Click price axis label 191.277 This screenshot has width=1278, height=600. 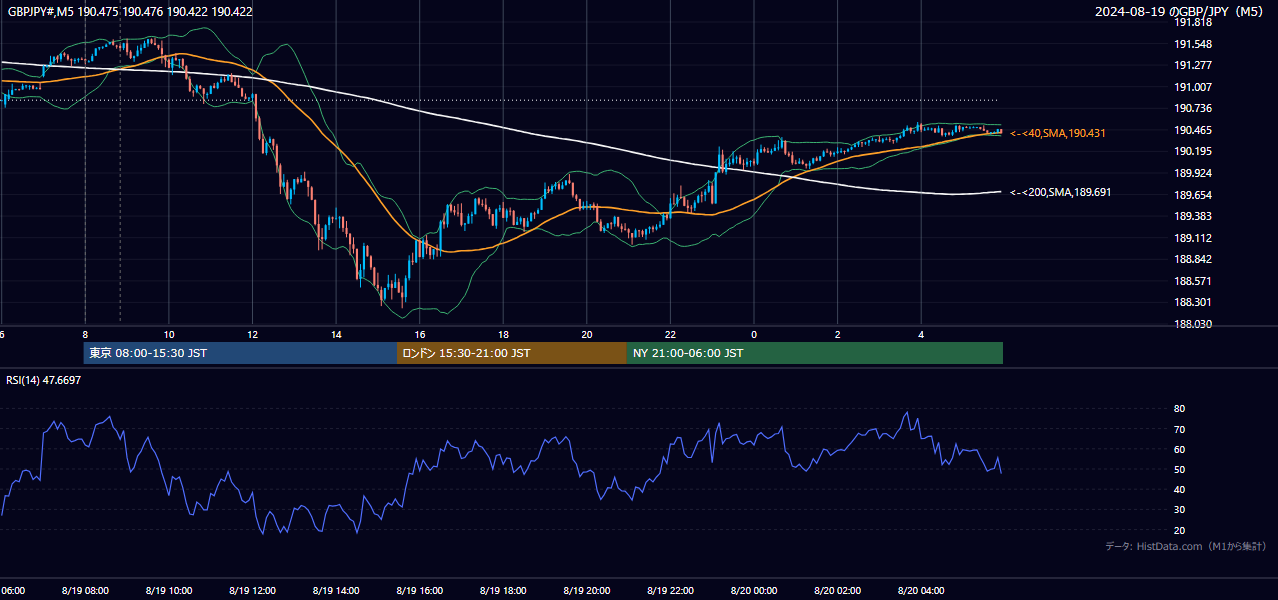1193,65
